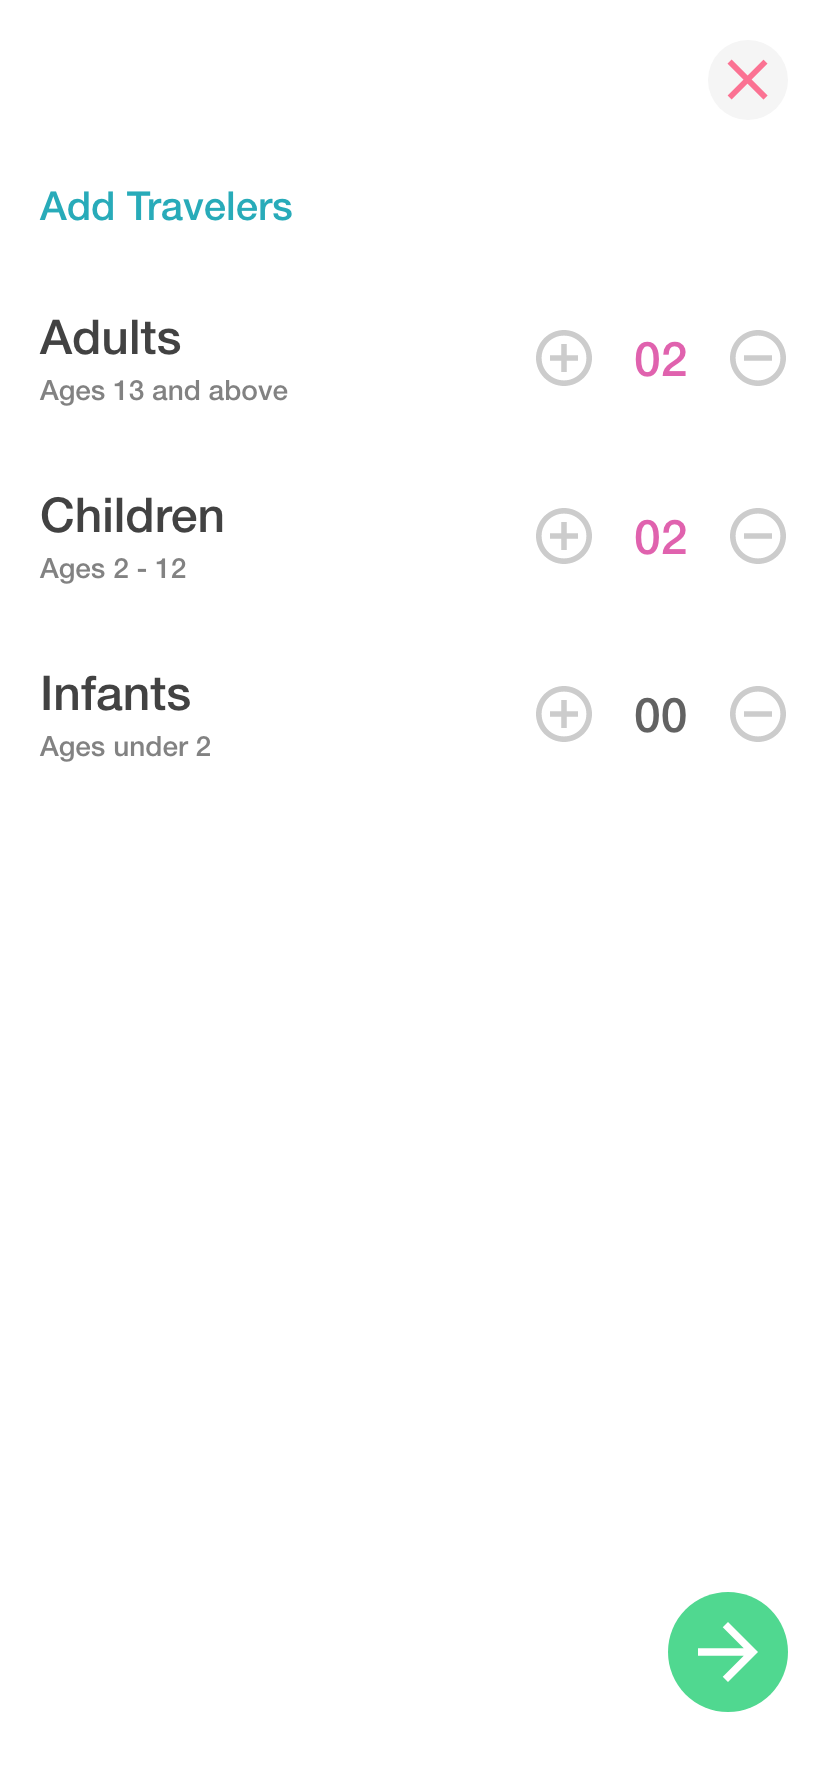Tap plus icon next to Infants
828x1792 pixels.
[x=564, y=714]
